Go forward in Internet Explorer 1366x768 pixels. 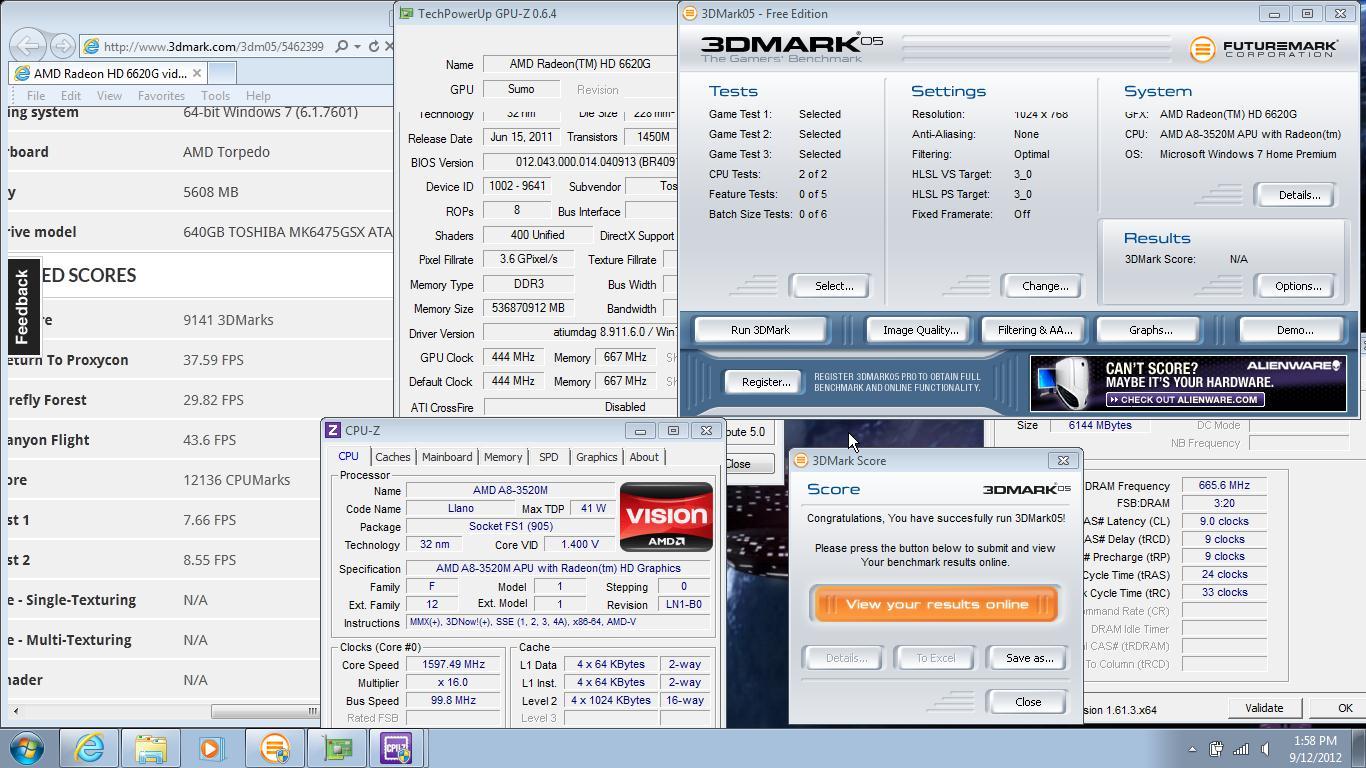click(x=62, y=46)
